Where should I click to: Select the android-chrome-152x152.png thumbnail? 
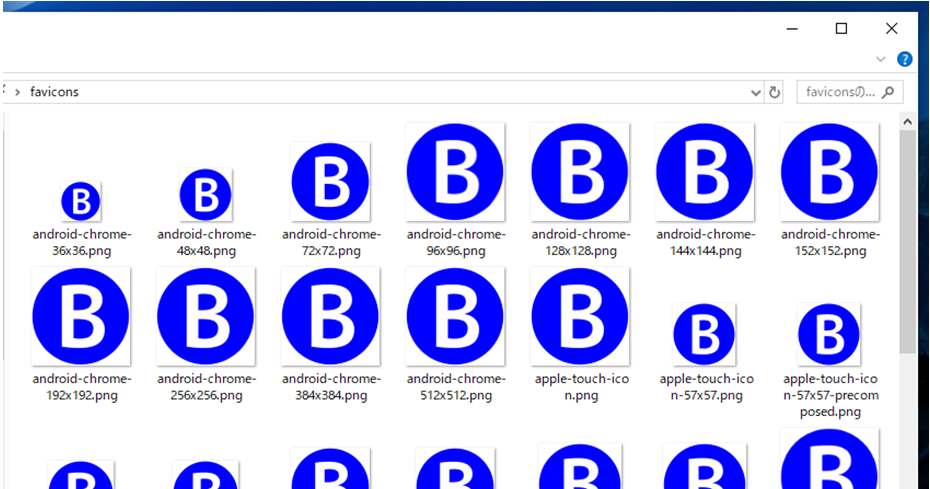829,172
